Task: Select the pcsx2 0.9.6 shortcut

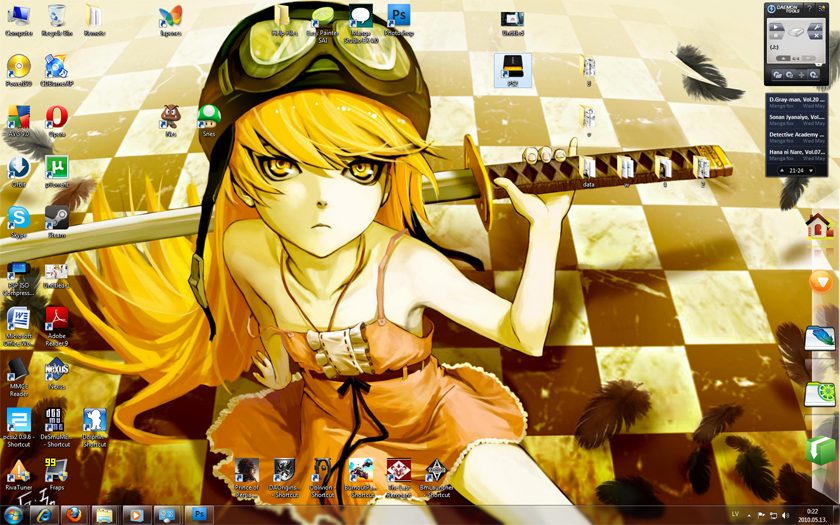Action: coord(19,428)
